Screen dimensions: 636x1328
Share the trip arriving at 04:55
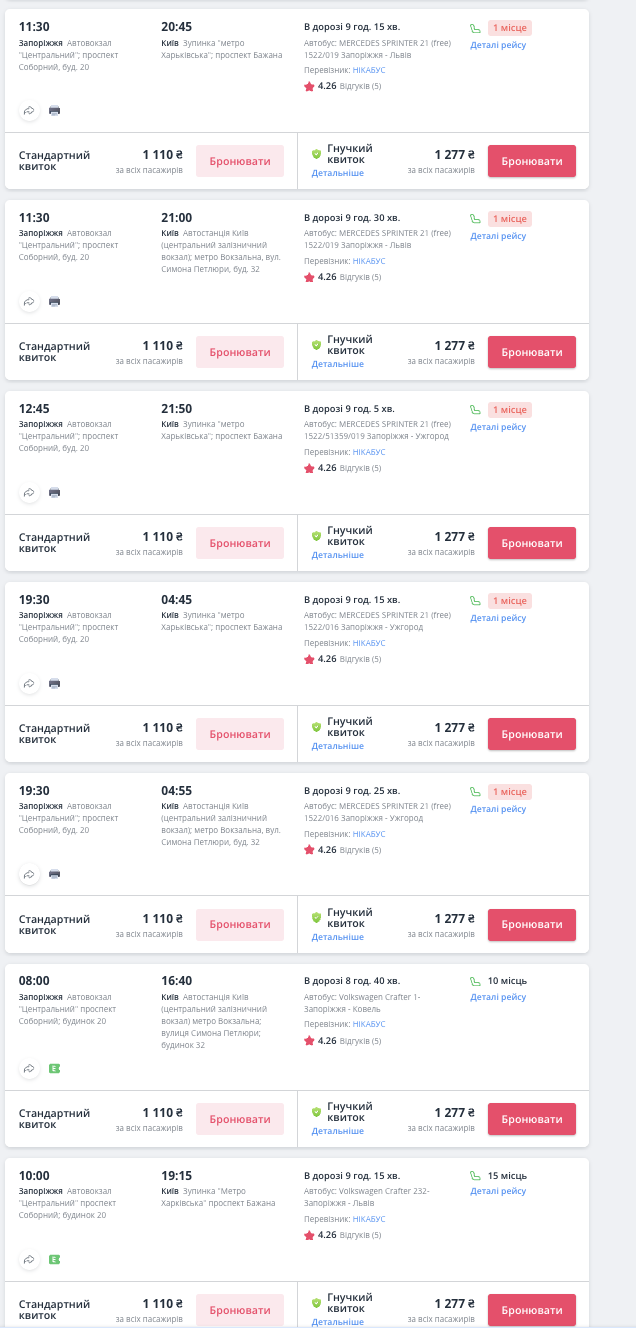coord(30,874)
